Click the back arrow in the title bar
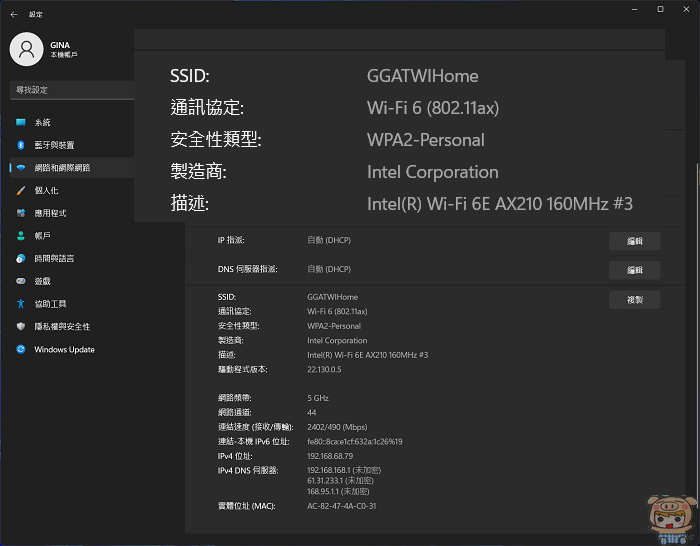 coord(14,14)
